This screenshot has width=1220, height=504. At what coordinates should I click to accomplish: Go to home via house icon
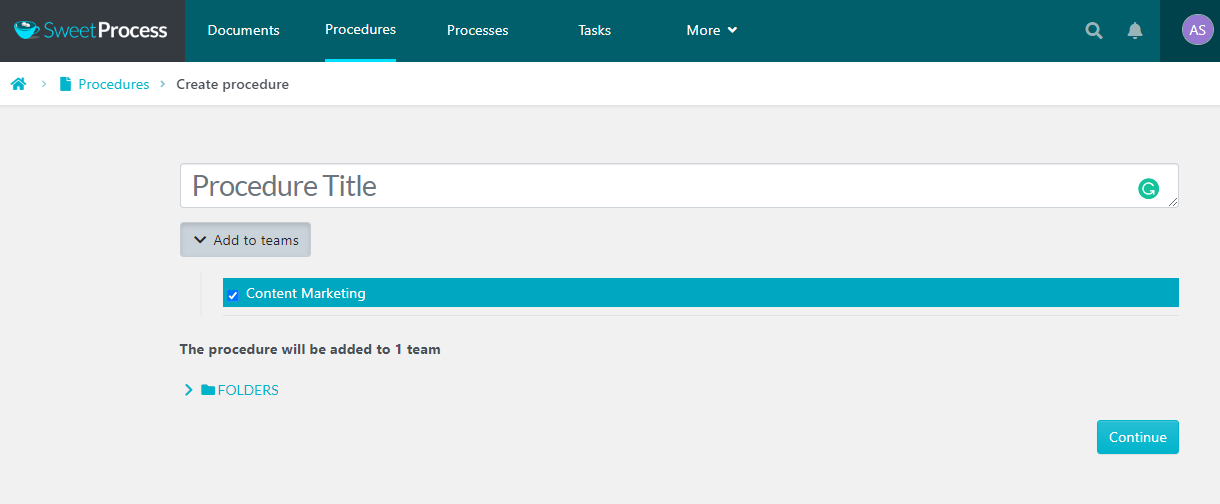[18, 84]
